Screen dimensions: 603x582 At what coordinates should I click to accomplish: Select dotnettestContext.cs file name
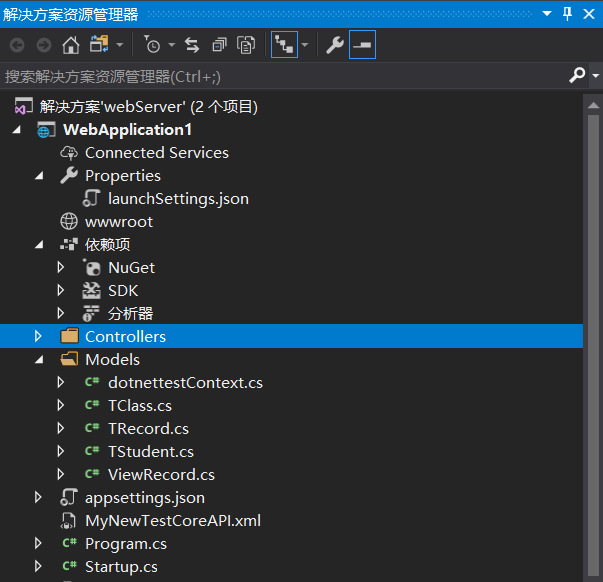point(185,383)
